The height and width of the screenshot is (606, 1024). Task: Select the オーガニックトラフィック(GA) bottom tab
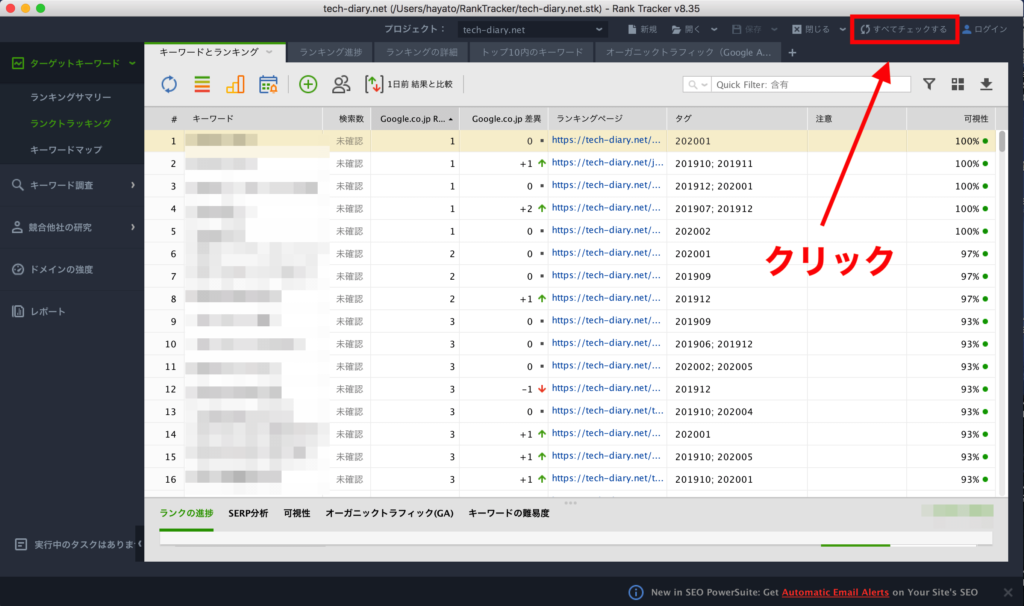(389, 513)
